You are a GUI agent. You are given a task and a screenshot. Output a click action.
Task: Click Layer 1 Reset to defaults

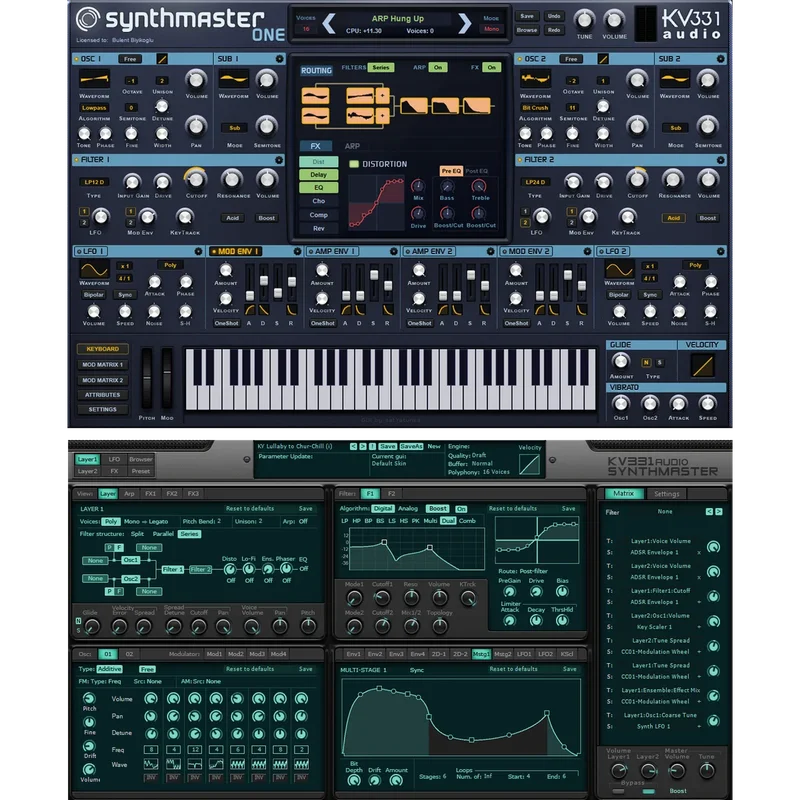tap(250, 509)
